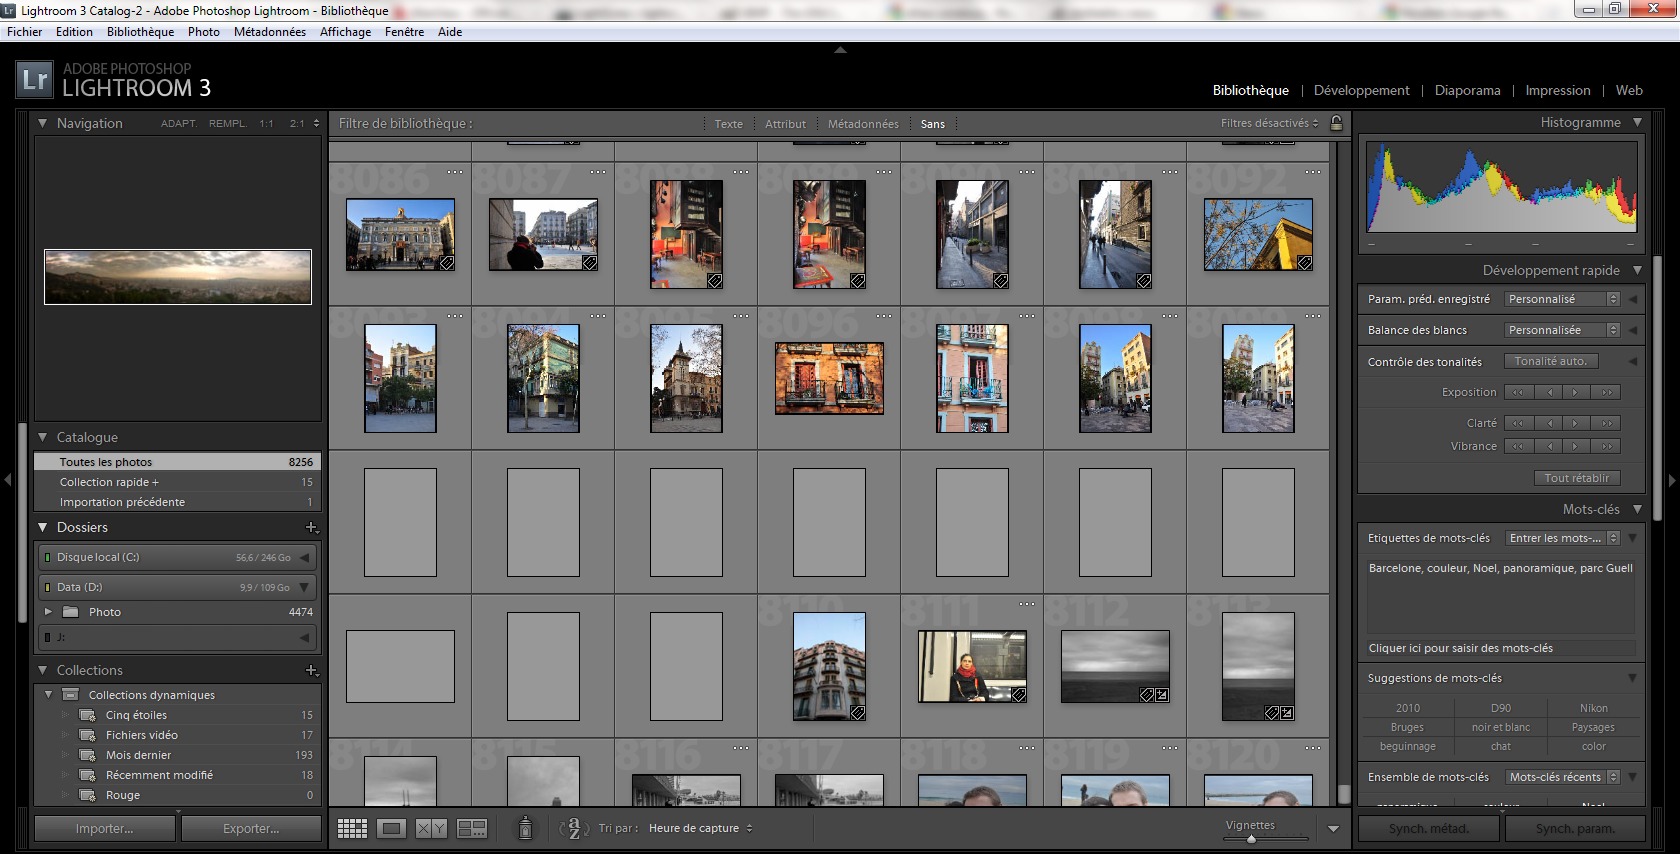This screenshot has height=854, width=1680.
Task: Toggle Data (D:) volume folder list
Action: 304,587
